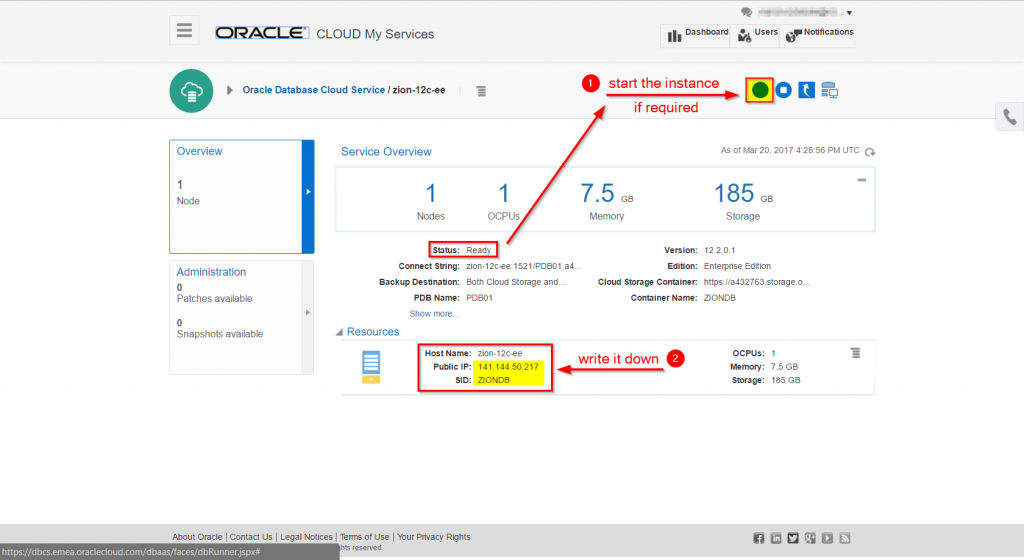1024x560 pixels.
Task: Click the ZIONDB container name value
Action: [720, 298]
